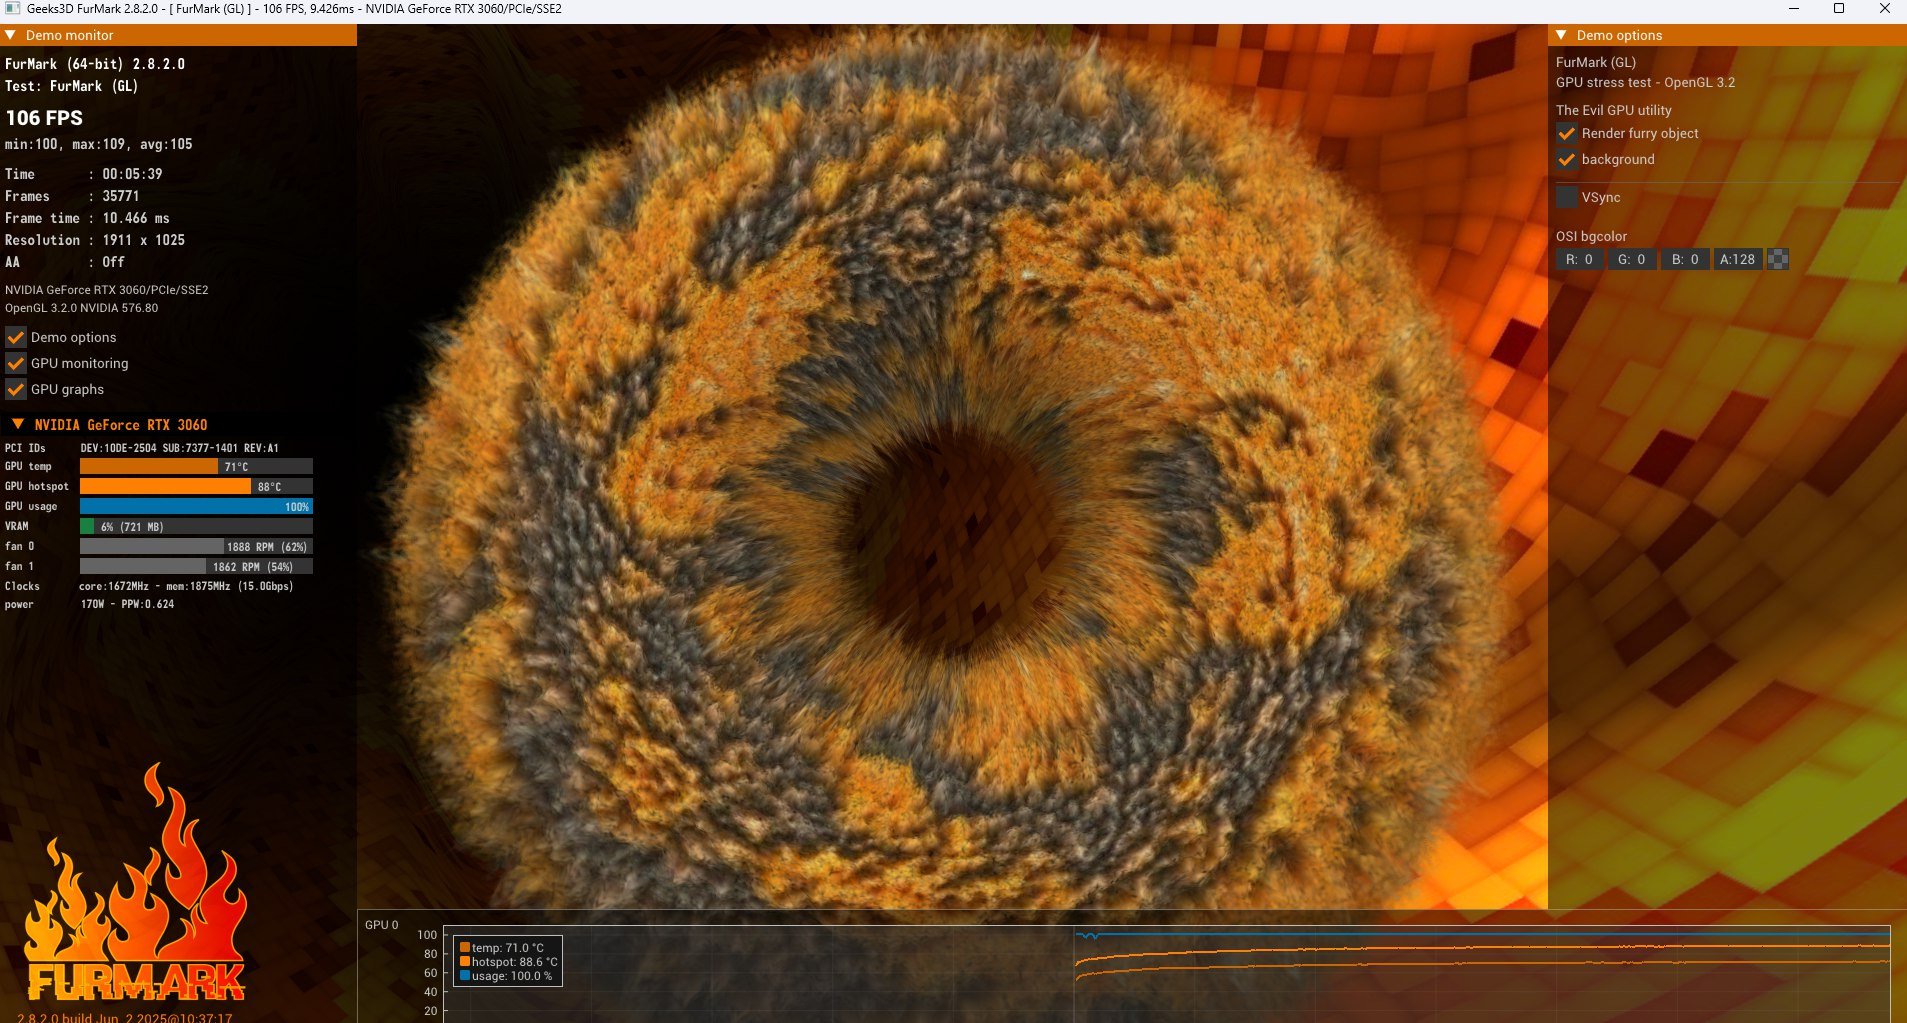Enable the VSync checkbox
The image size is (1907, 1023).
(1566, 197)
